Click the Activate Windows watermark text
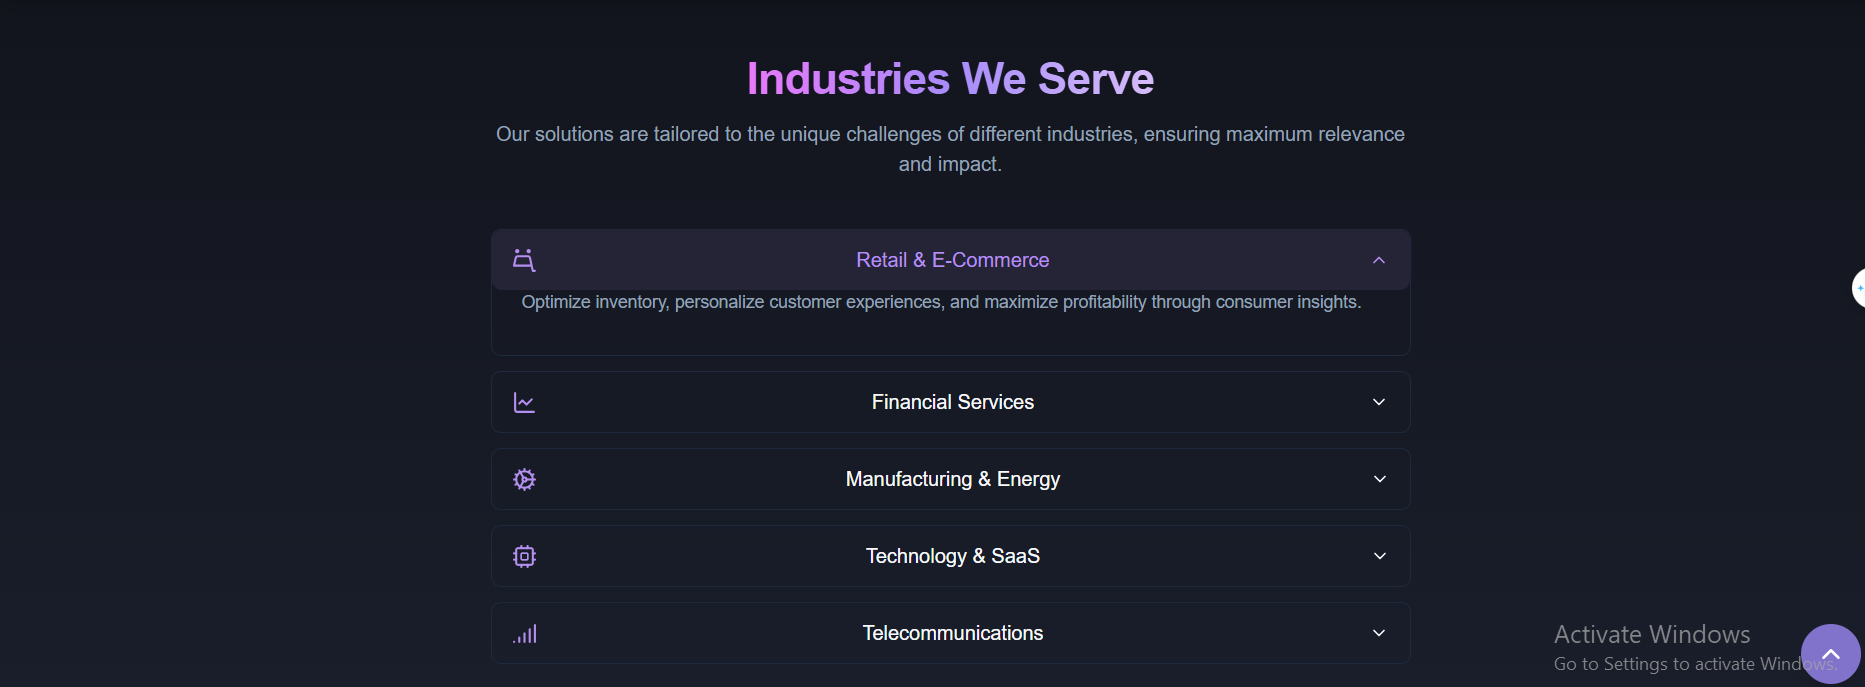 [x=1652, y=634]
